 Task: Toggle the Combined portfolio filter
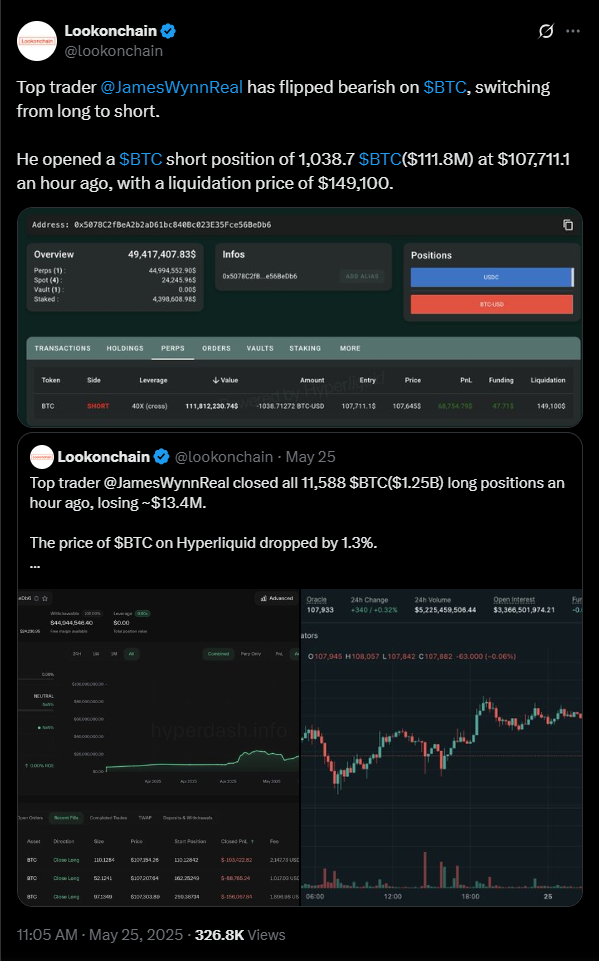pyautogui.click(x=217, y=653)
